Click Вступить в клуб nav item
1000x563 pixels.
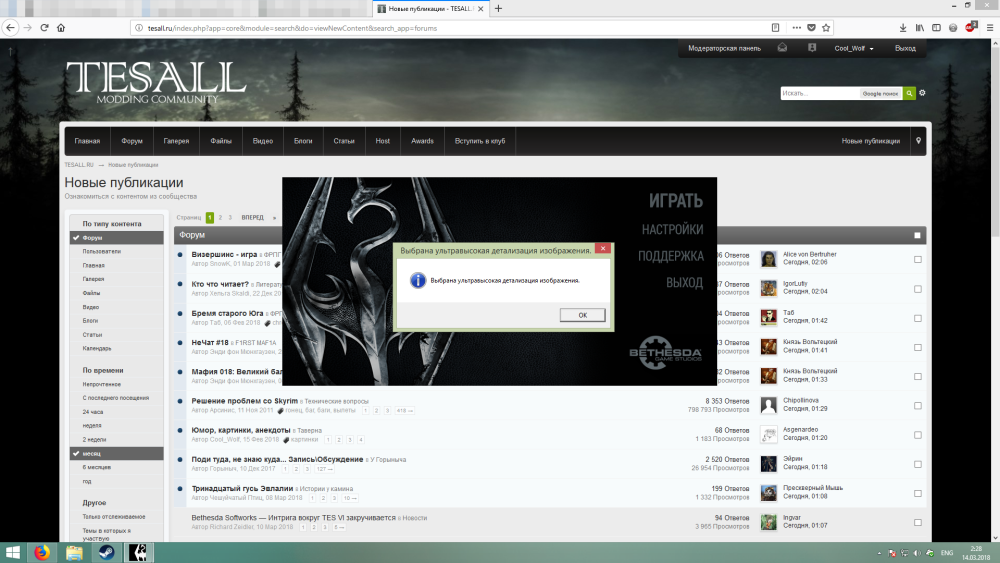click(480, 141)
